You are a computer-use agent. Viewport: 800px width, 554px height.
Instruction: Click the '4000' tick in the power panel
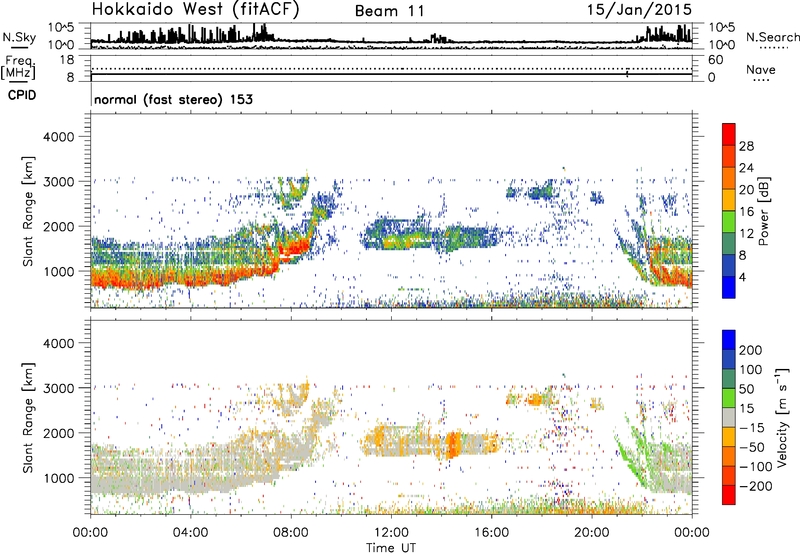tap(58, 137)
